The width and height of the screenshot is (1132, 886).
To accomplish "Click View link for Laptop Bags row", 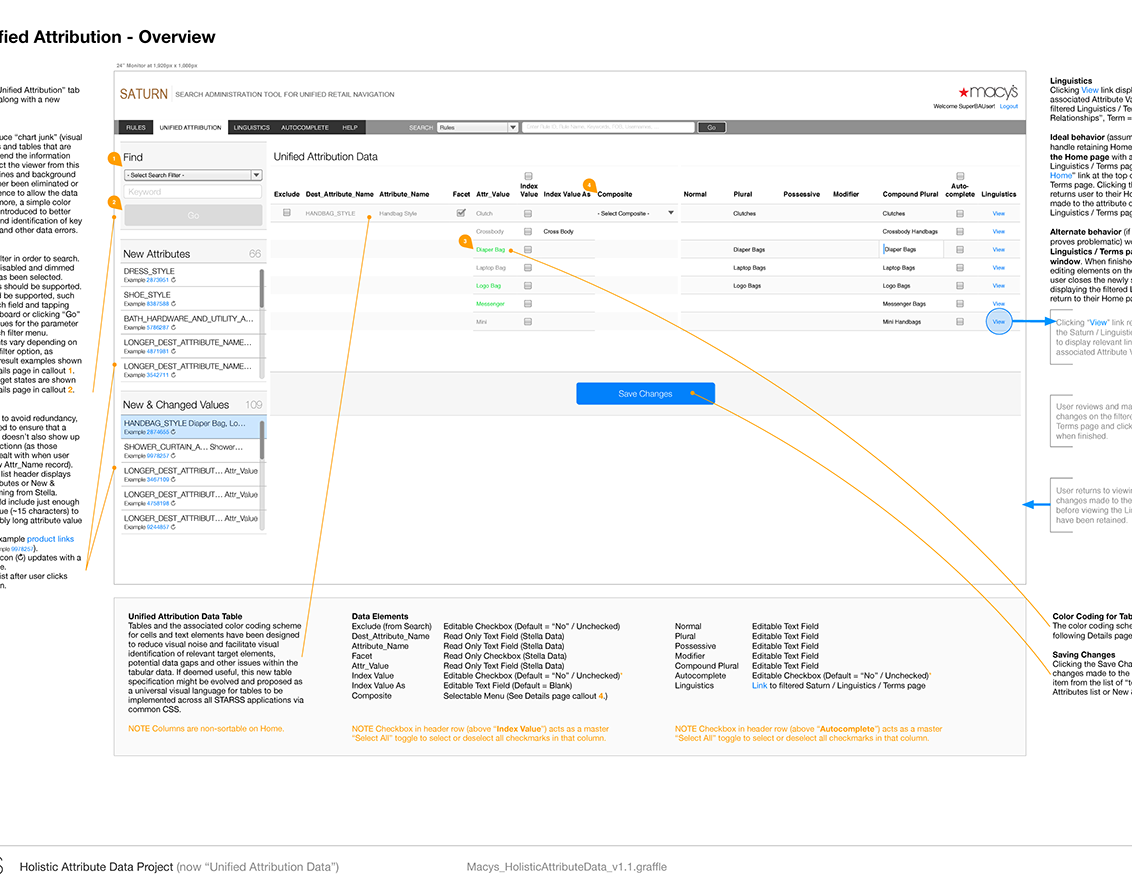I will 998,268.
